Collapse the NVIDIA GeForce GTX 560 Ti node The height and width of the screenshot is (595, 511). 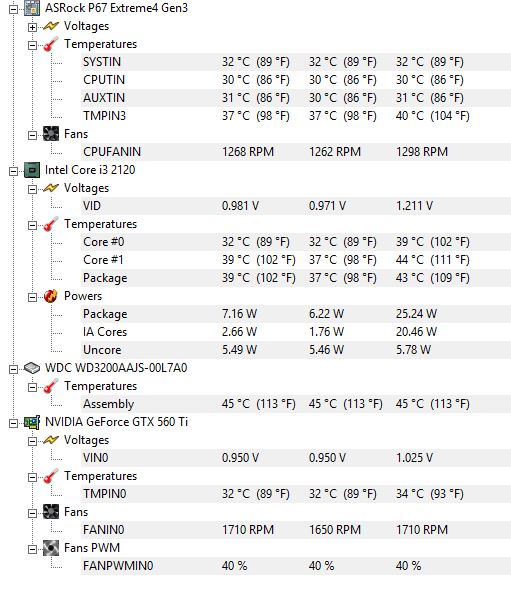[x=14, y=423]
